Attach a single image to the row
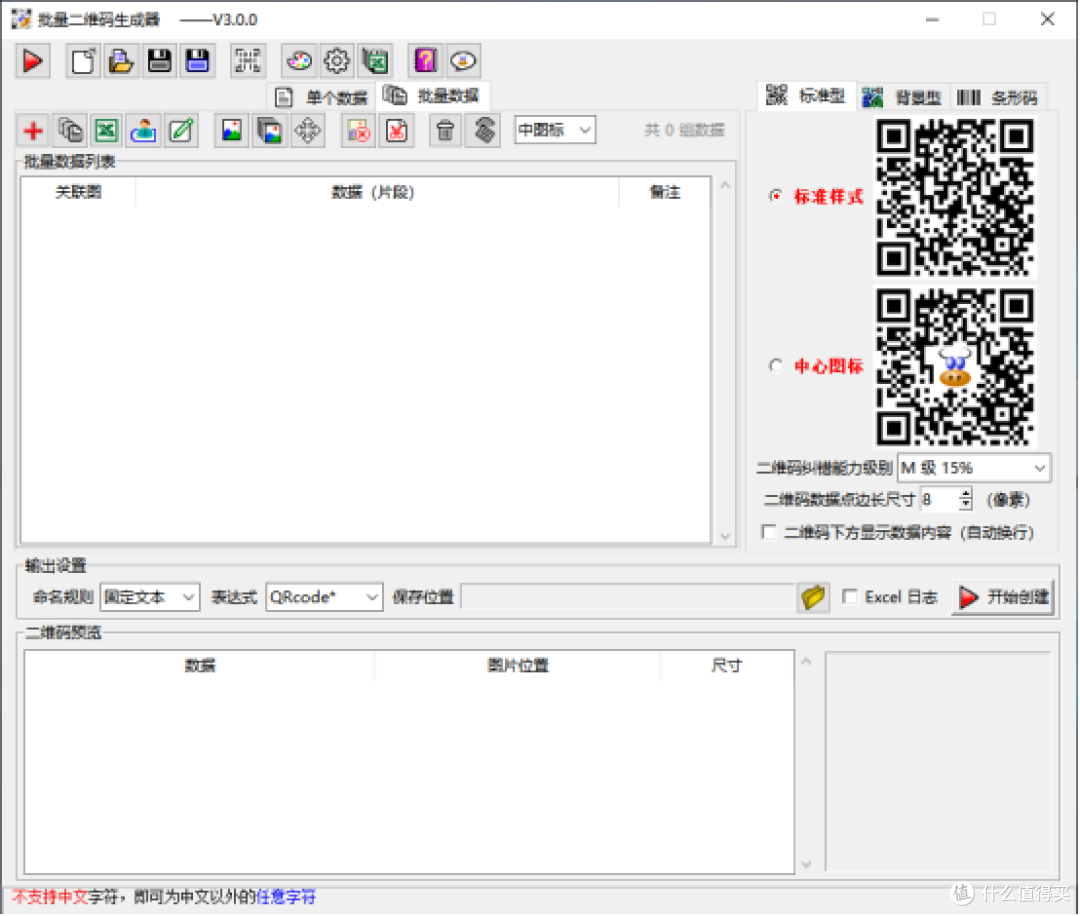The width and height of the screenshot is (1080, 916). [x=232, y=130]
